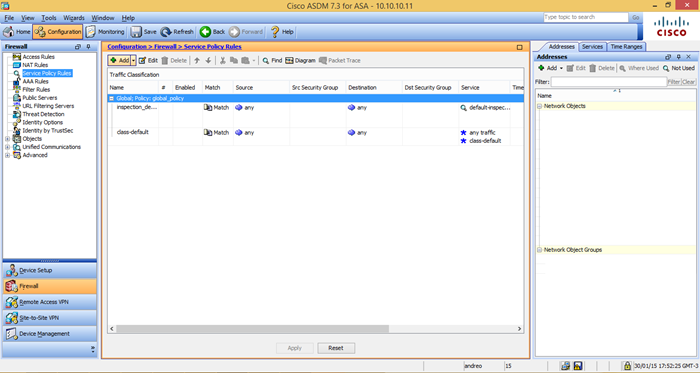Click the Reset button
Viewport: 700px width, 373px height.
pos(336,348)
